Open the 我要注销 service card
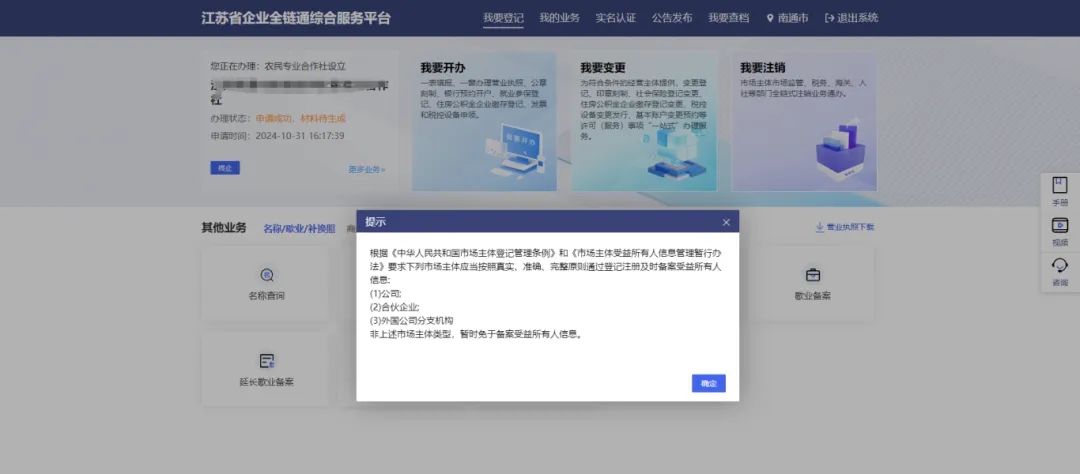This screenshot has width=1080, height=474. (803, 121)
